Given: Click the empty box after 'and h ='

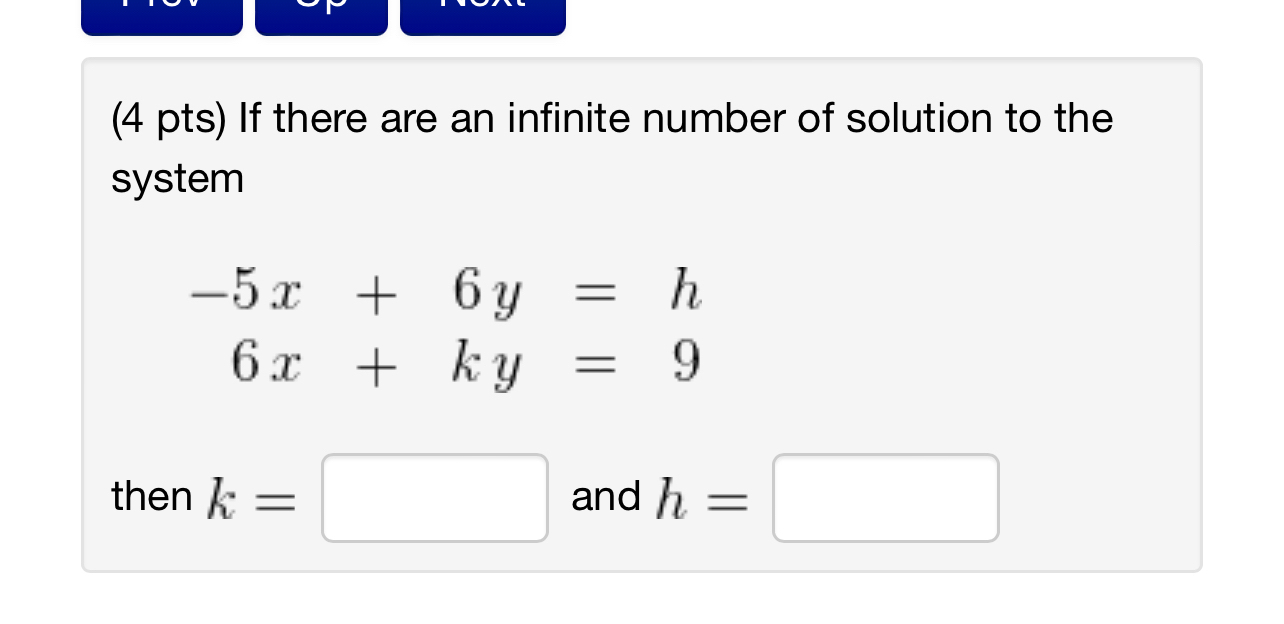Looking at the screenshot, I should 885,497.
